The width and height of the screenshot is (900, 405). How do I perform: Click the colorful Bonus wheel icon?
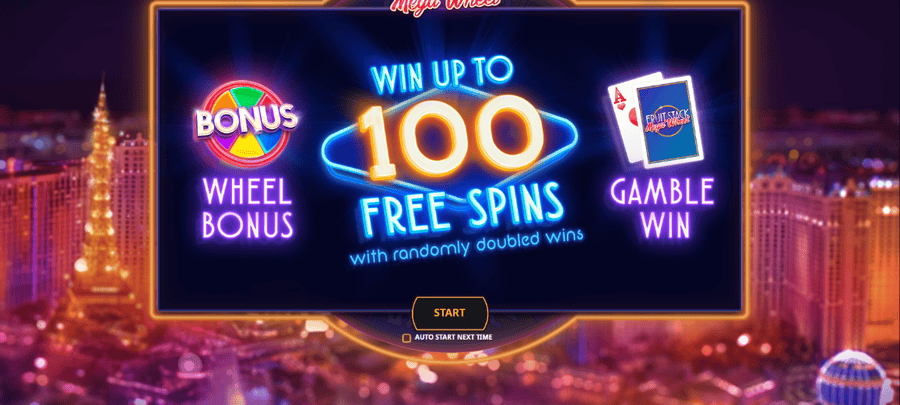[x=247, y=124]
